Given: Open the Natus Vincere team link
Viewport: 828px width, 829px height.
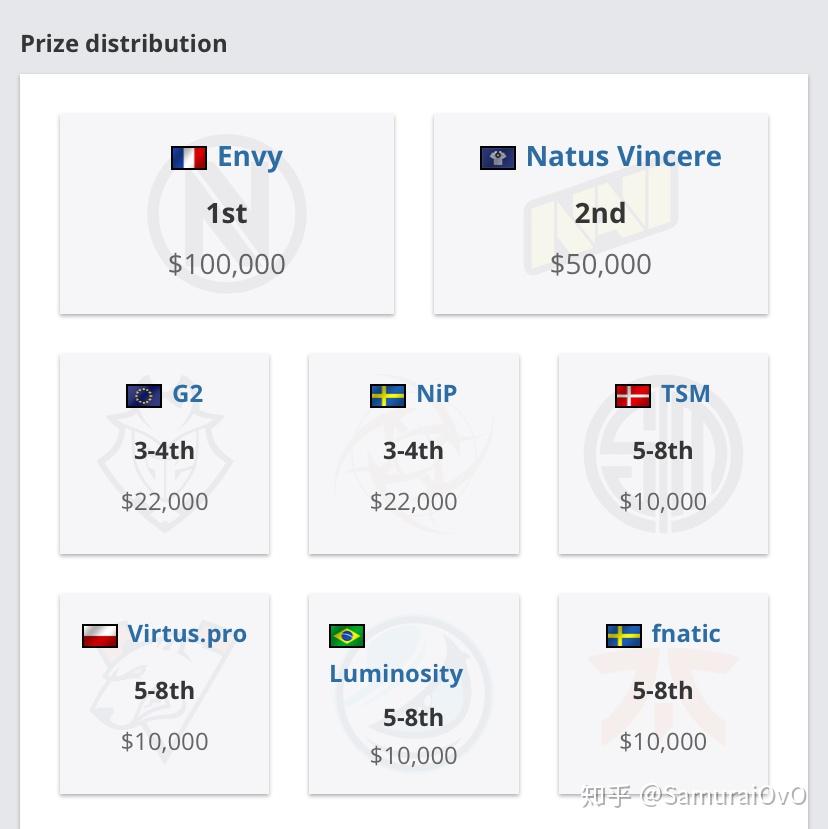Looking at the screenshot, I should pyautogui.click(x=623, y=157).
